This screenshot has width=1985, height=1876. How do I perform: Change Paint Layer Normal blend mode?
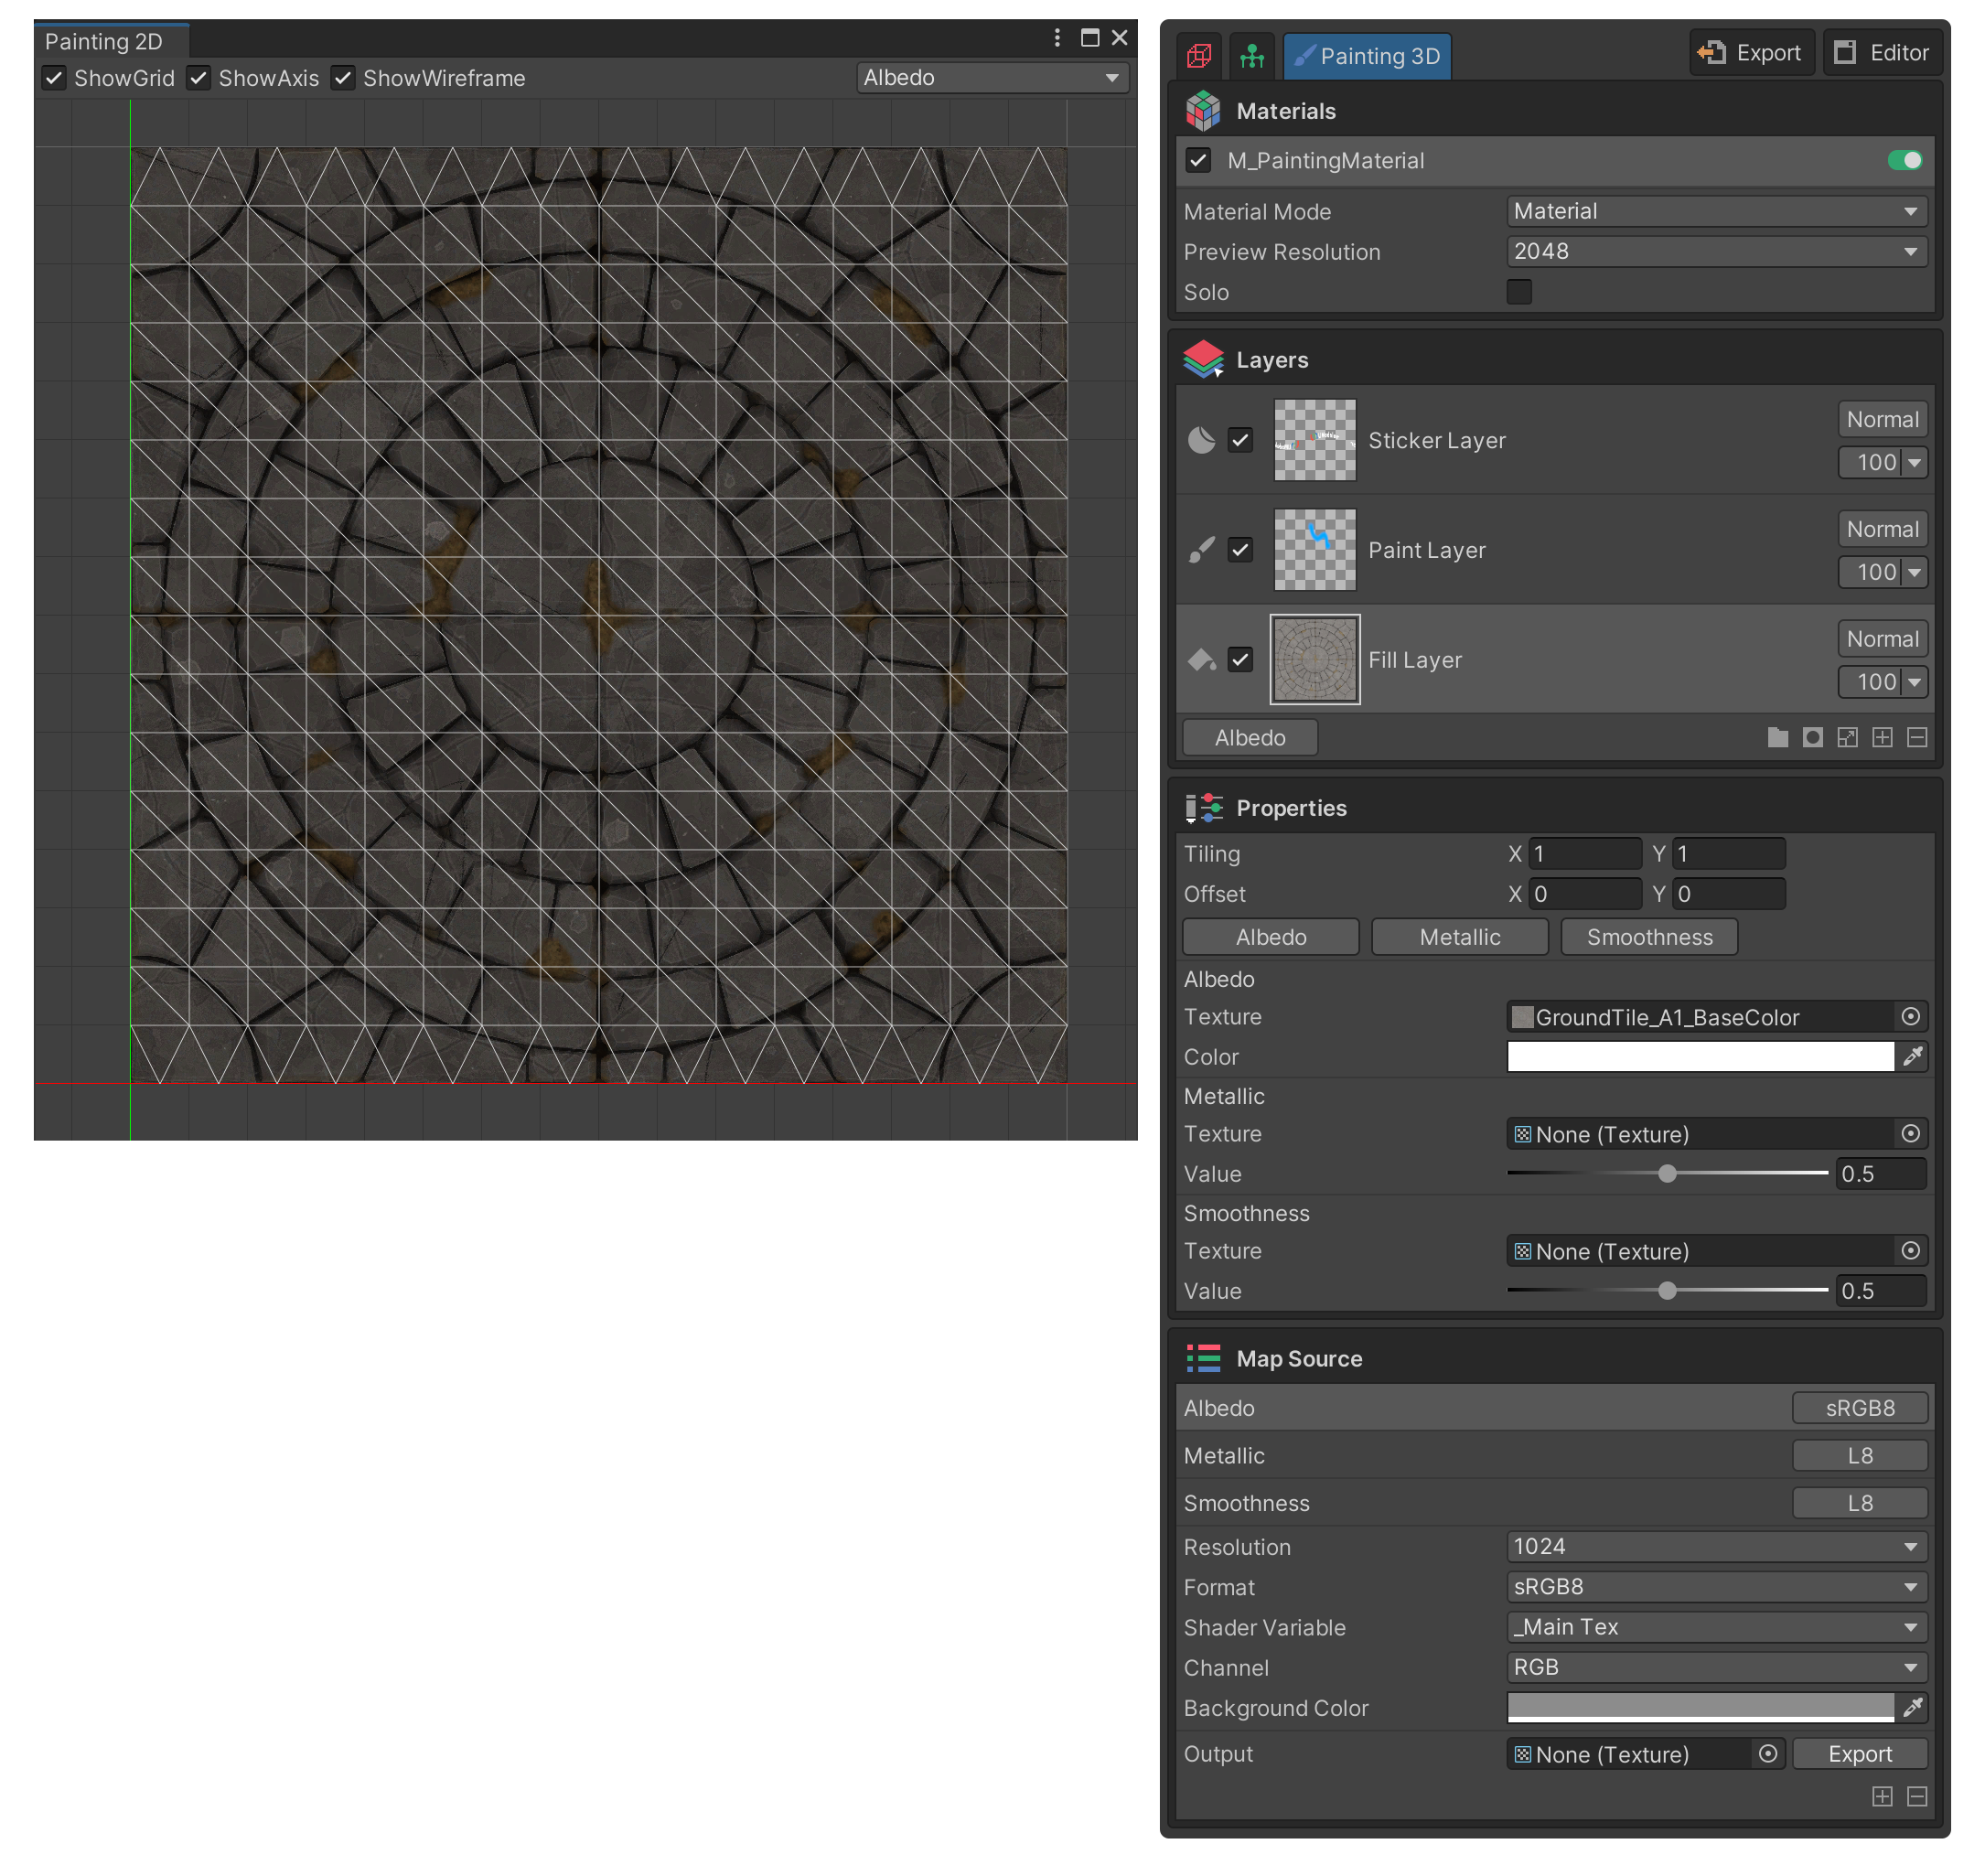[1881, 529]
